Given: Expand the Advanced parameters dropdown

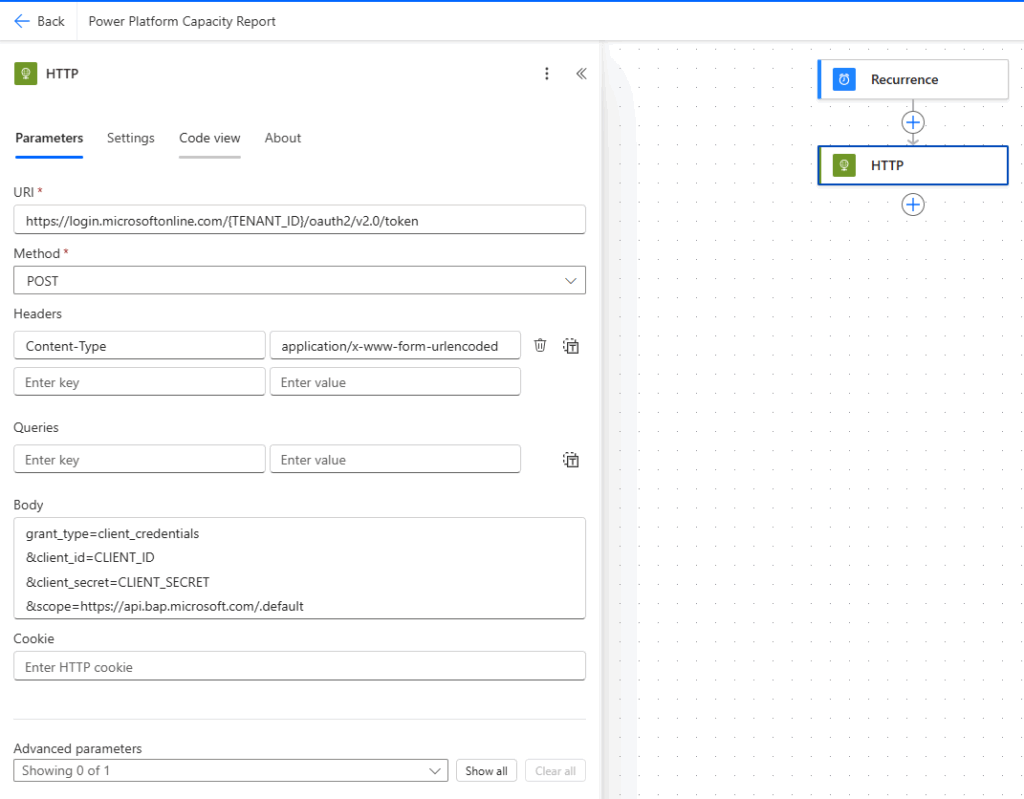Looking at the screenshot, I should point(230,771).
